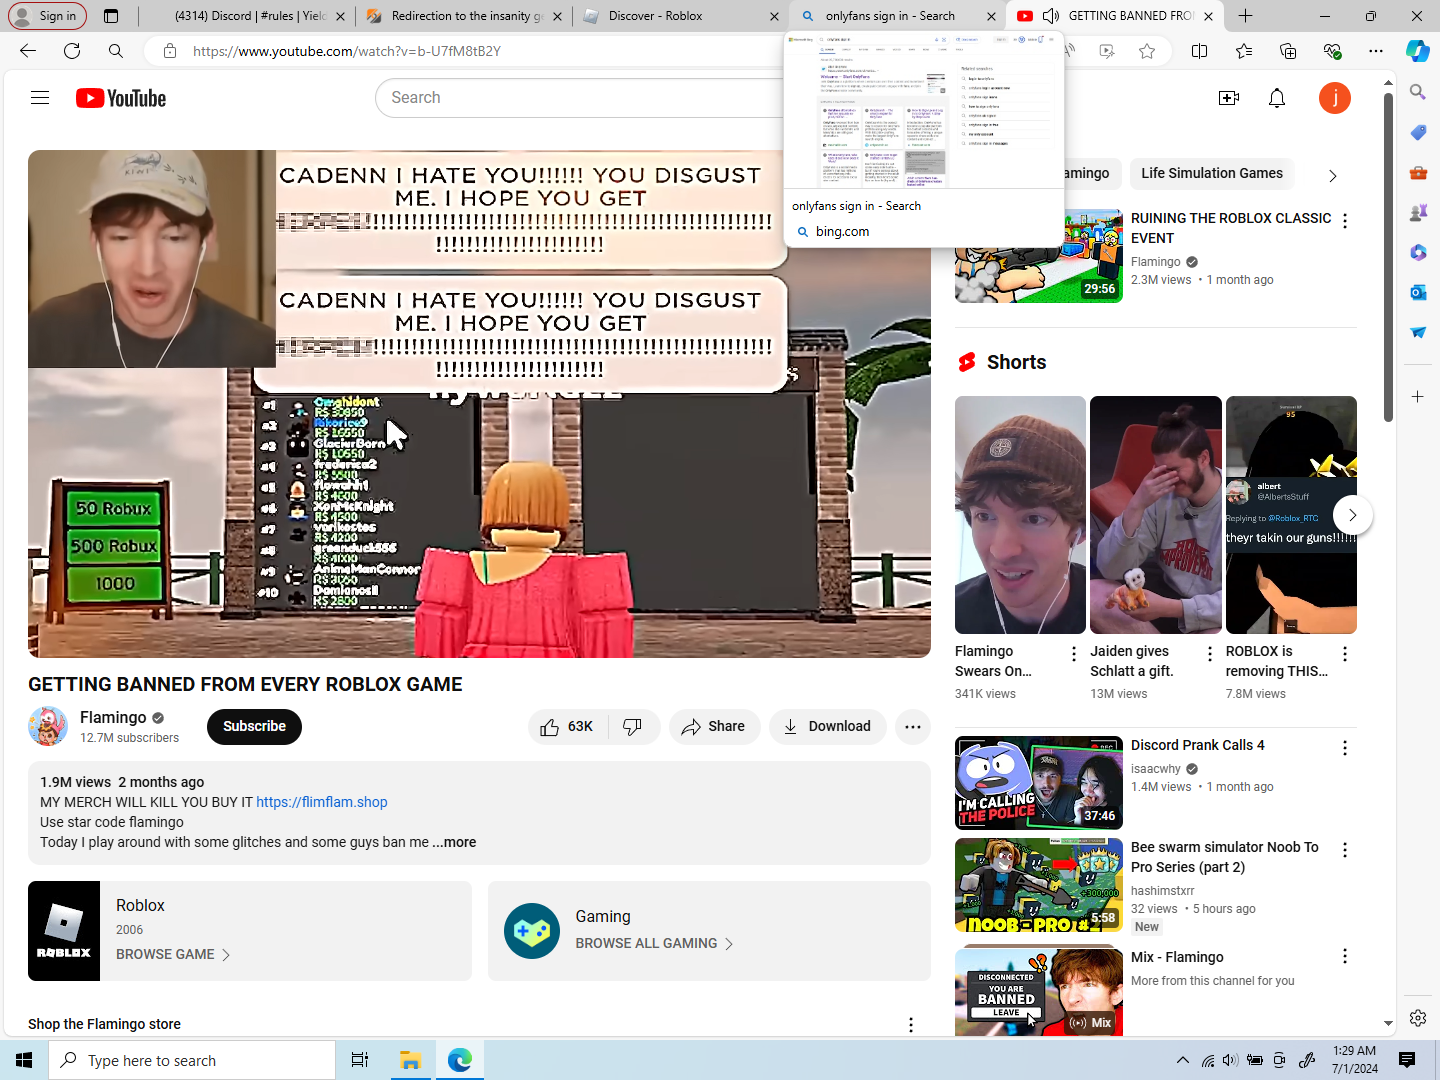The image size is (1440, 1080).
Task: Open Discord Prank Calls 4 video thumbnail
Action: (1039, 783)
